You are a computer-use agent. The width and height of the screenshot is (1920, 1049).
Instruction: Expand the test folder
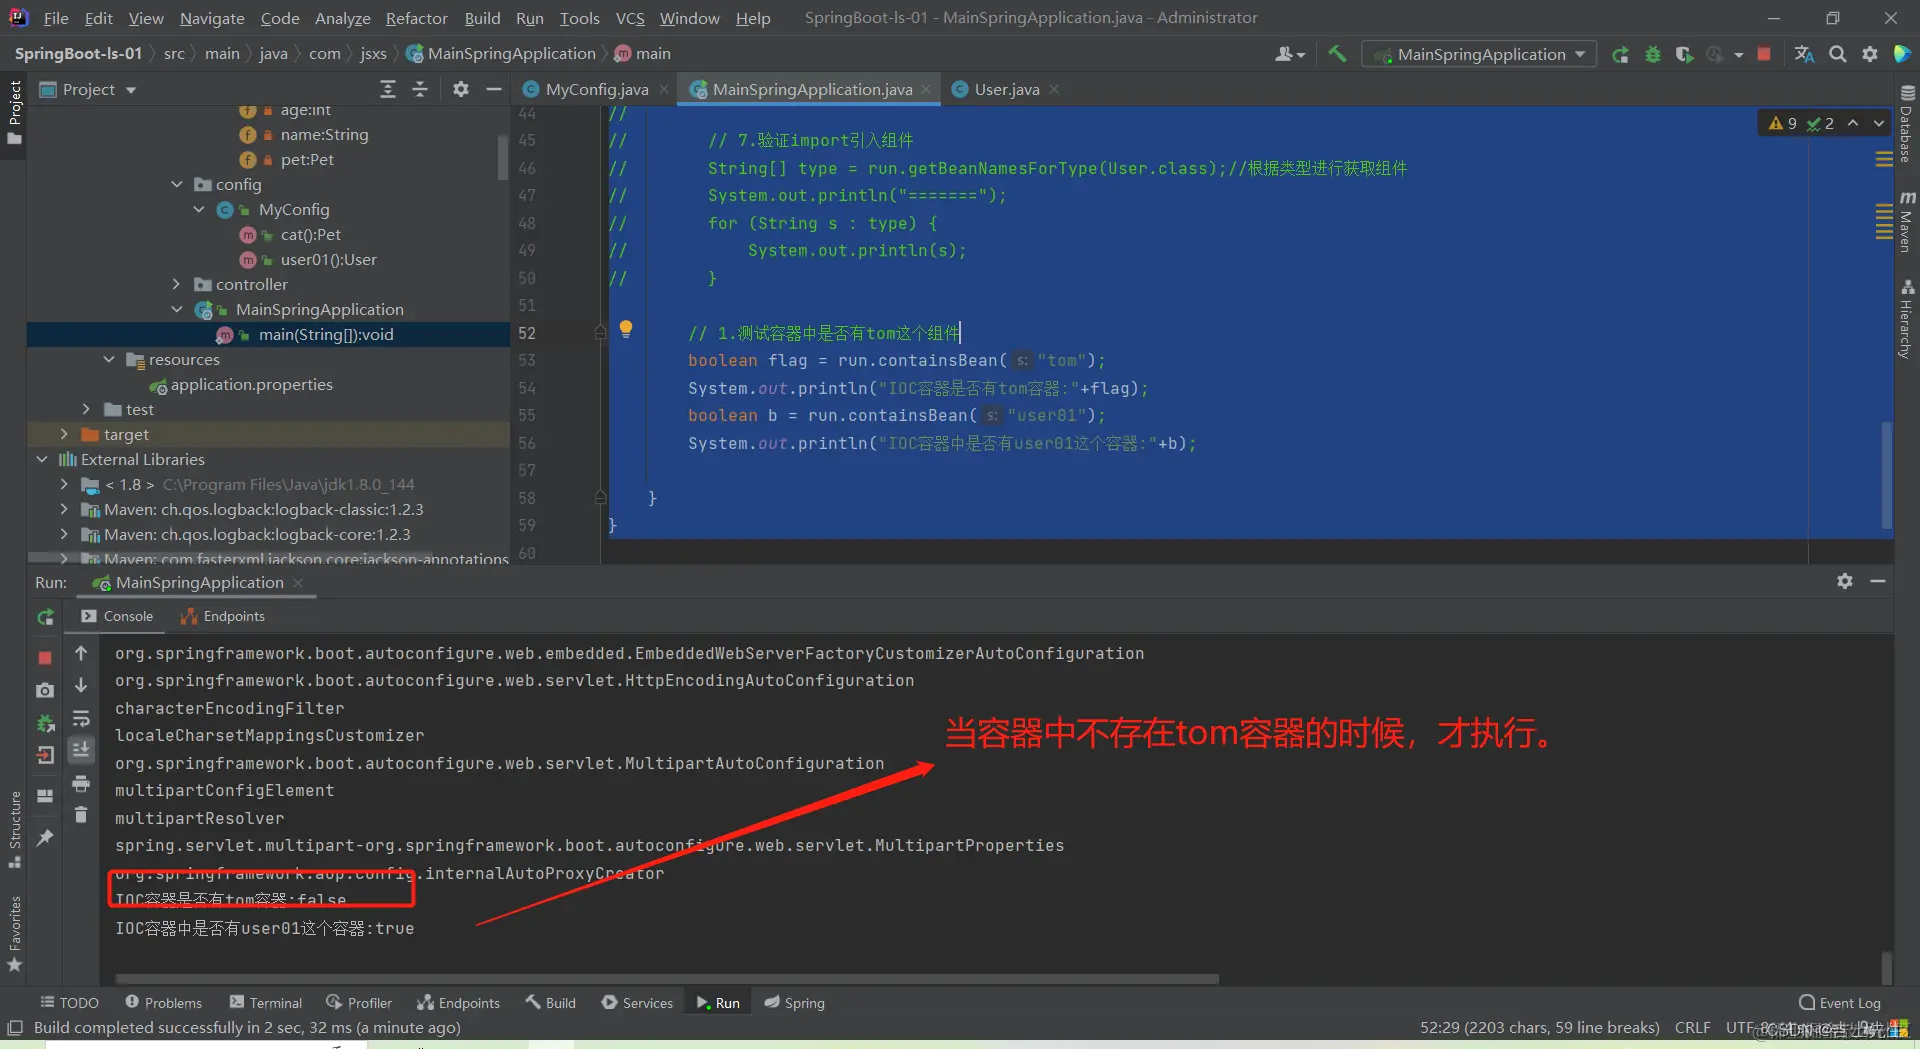[x=87, y=409]
